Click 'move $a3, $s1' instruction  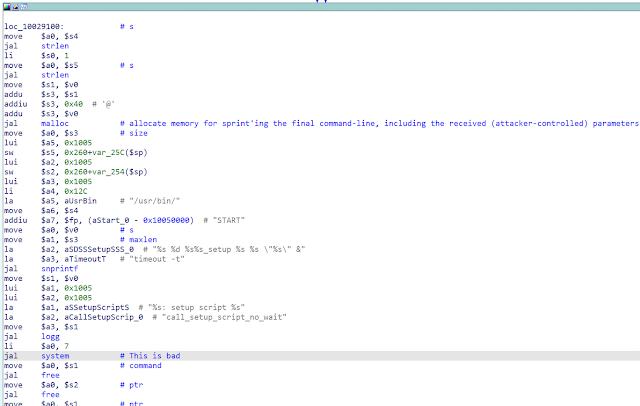click(41, 327)
